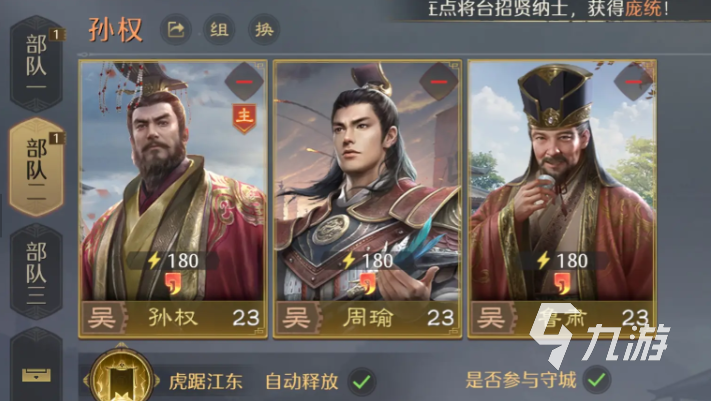Screen dimensions: 711x401
Task: Open the 组 group button
Action: tap(219, 30)
